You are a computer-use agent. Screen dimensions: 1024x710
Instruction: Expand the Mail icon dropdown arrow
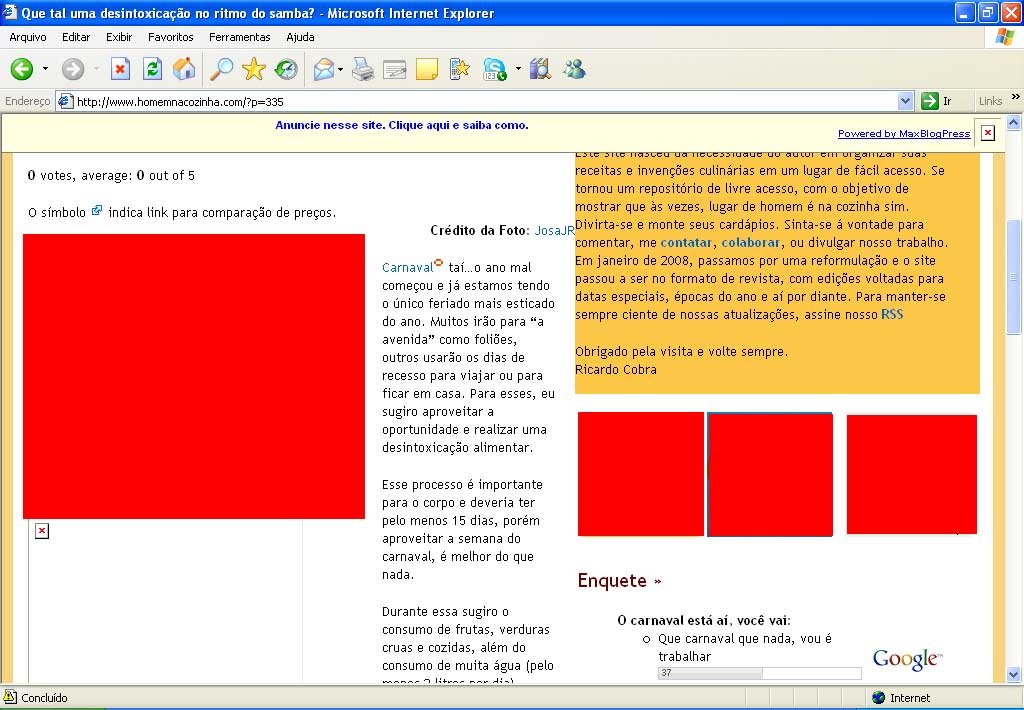[x=340, y=69]
